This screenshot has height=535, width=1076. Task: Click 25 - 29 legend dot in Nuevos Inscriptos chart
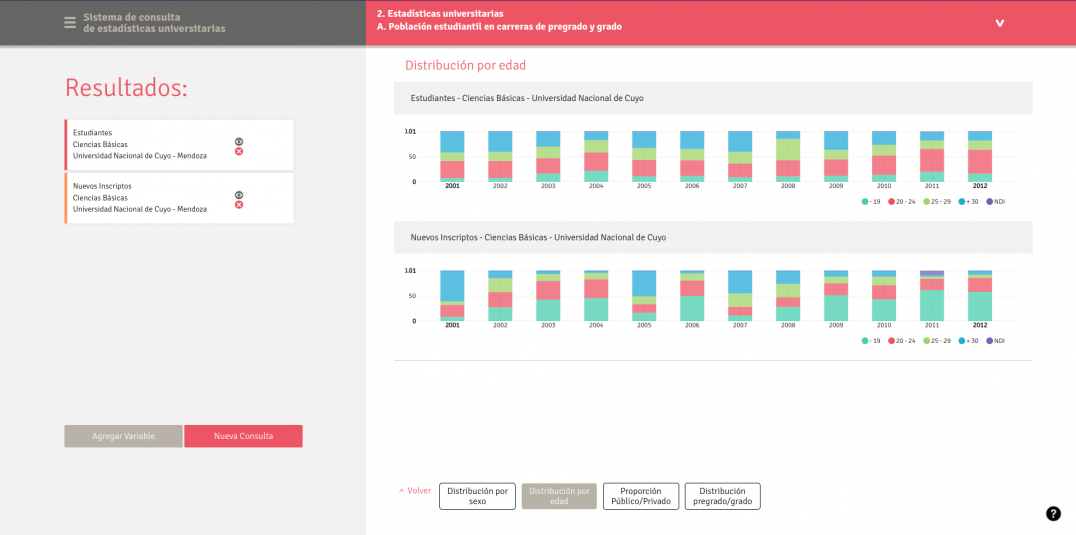(x=927, y=341)
